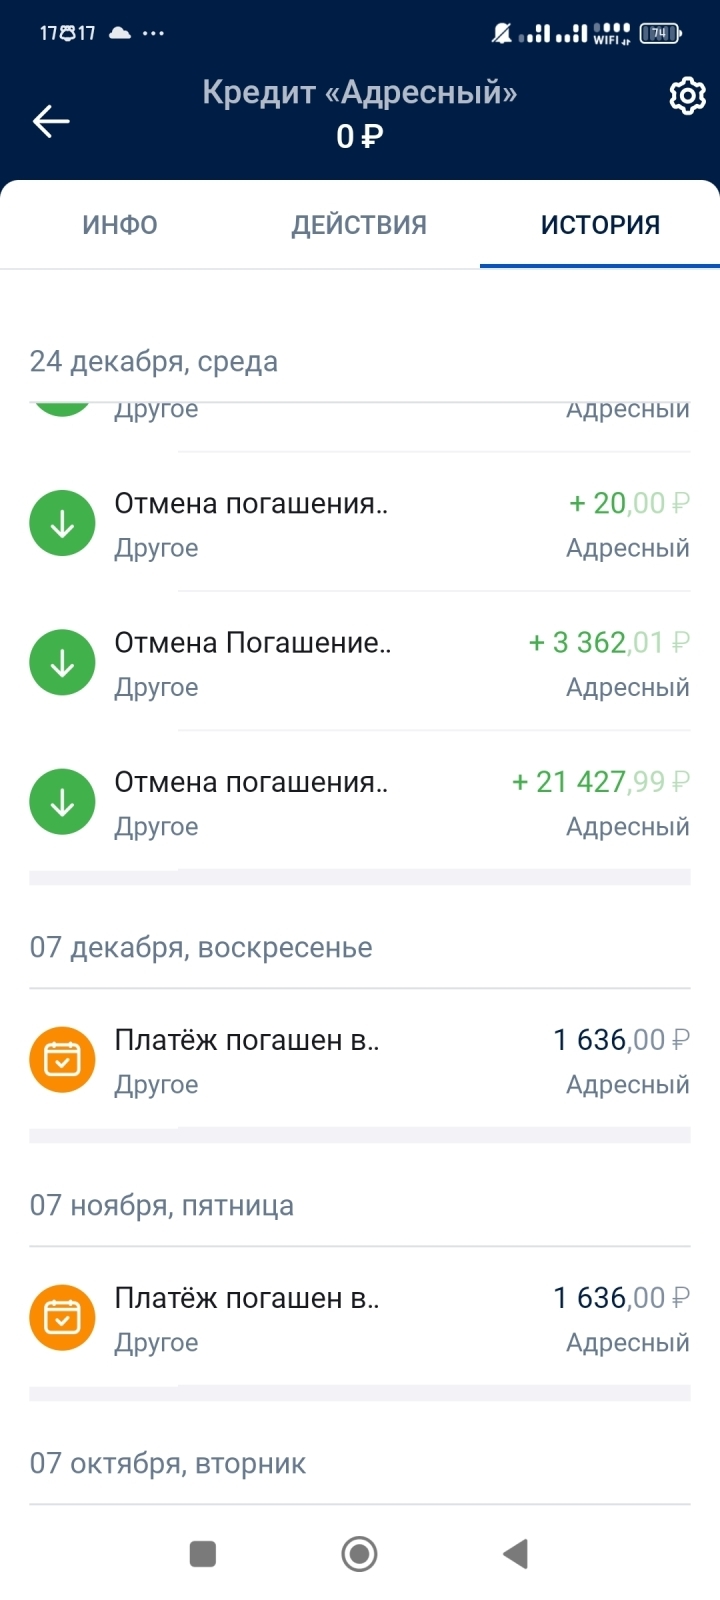Tap the "Кредит «Адресный»" header title
The image size is (720, 1600).
click(x=360, y=93)
